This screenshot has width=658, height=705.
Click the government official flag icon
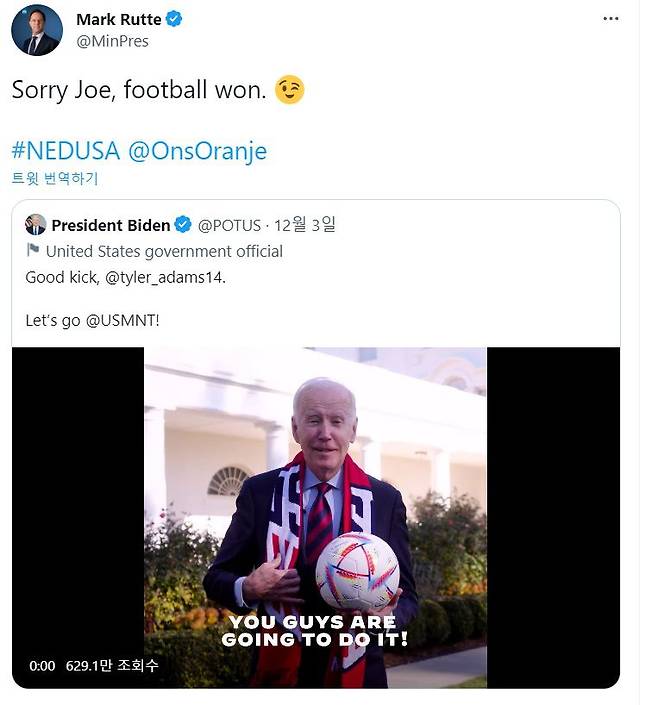(34, 251)
